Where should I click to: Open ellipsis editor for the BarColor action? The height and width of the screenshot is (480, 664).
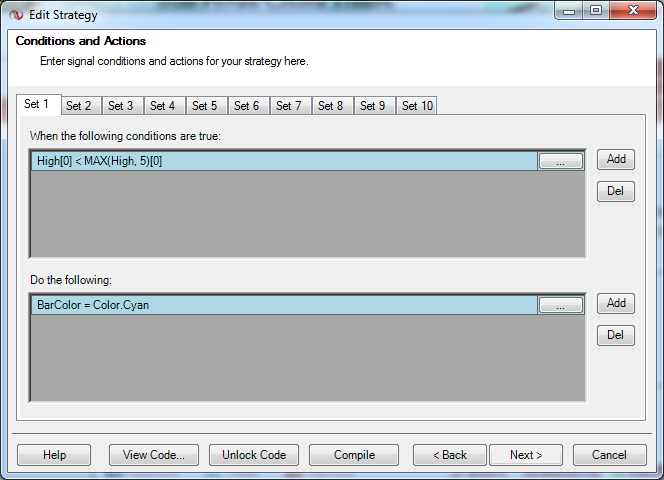coord(561,305)
